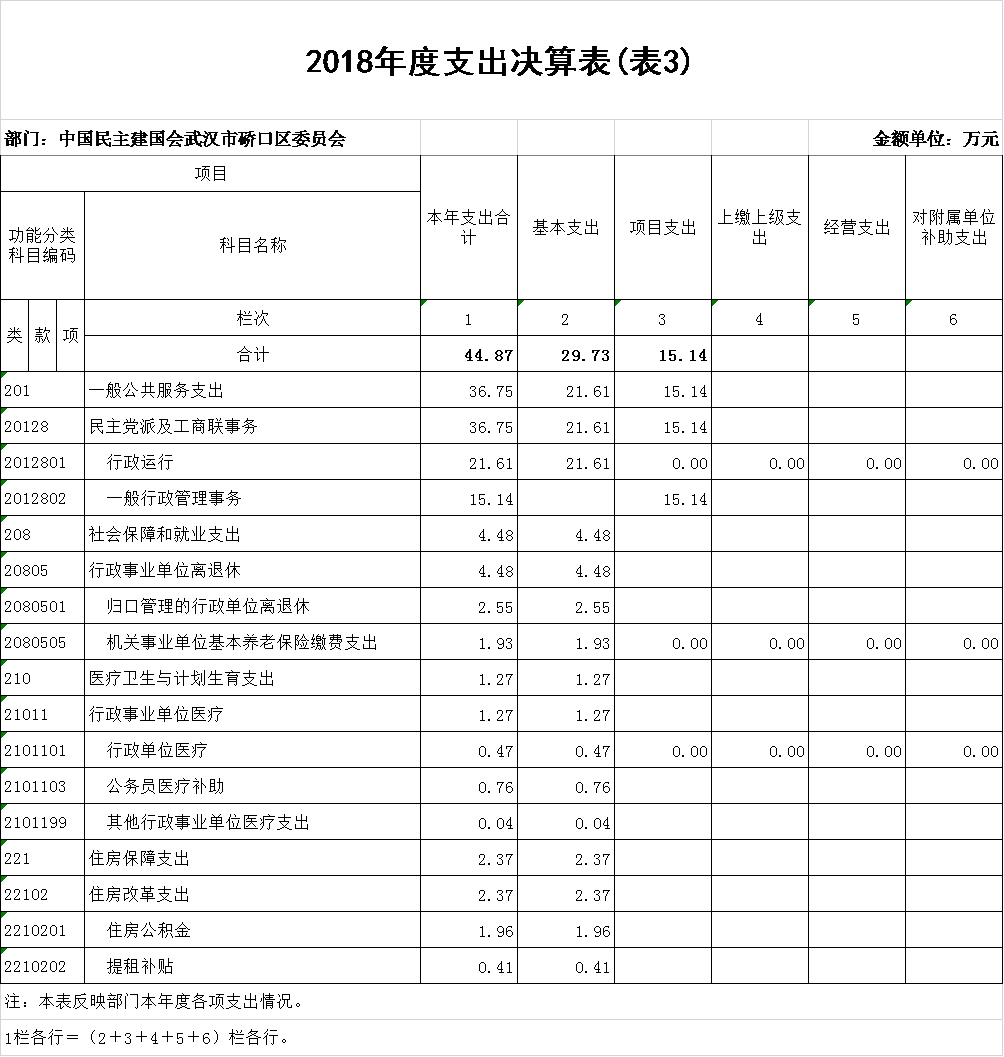Click the 栏次 row label
1004x1057 pixels.
click(x=252, y=318)
